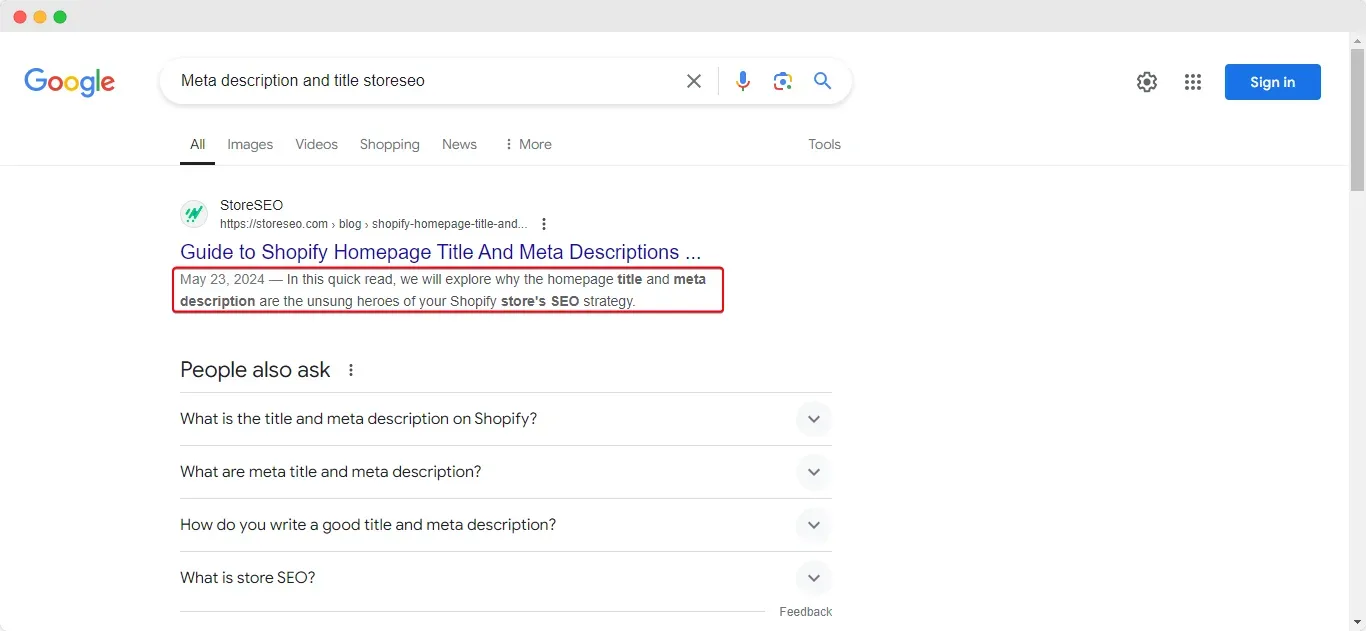
Task: Switch to the Images tab
Action: (x=250, y=144)
